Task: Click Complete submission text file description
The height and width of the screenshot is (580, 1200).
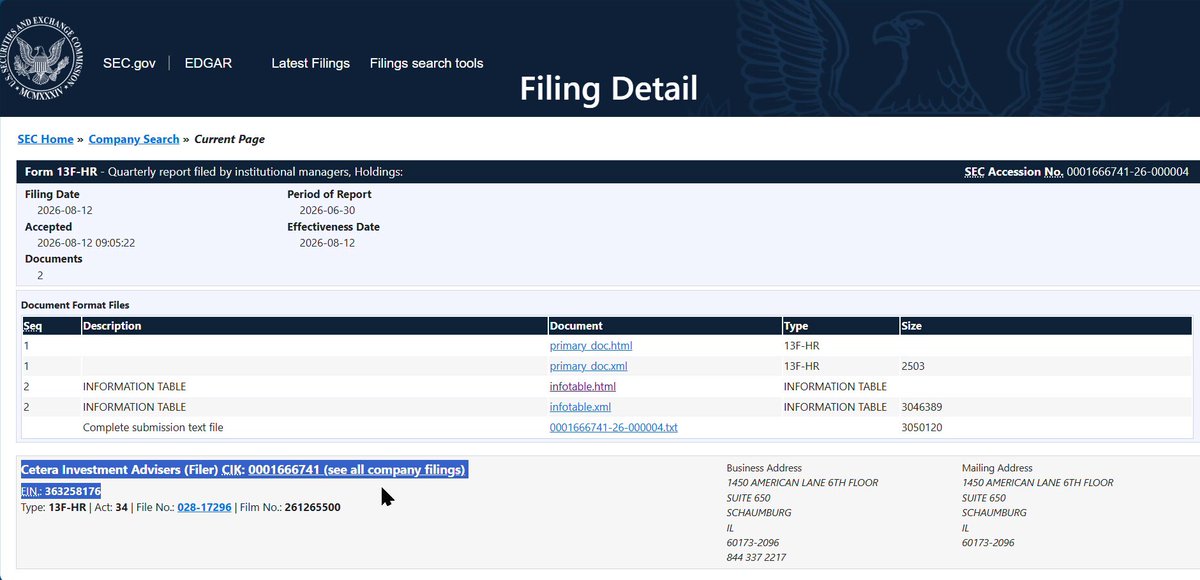Action: coord(153,427)
